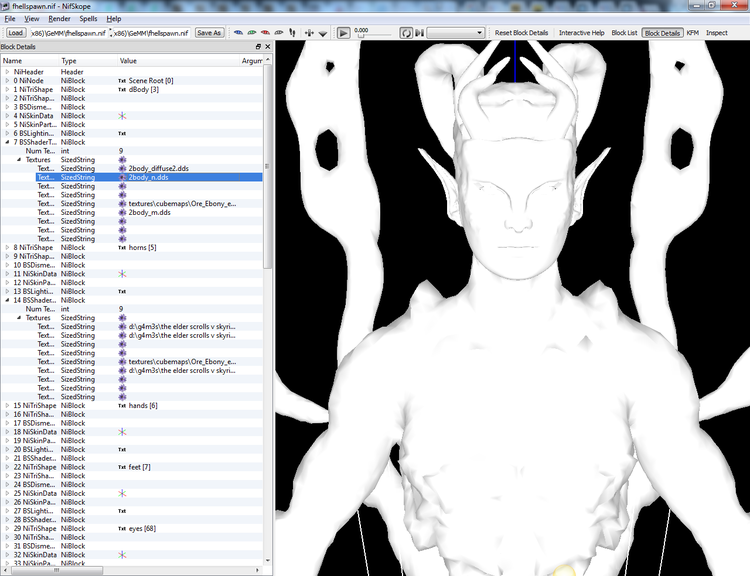
Task: Click Txt icon beside eyes [68]
Action: tap(122, 529)
